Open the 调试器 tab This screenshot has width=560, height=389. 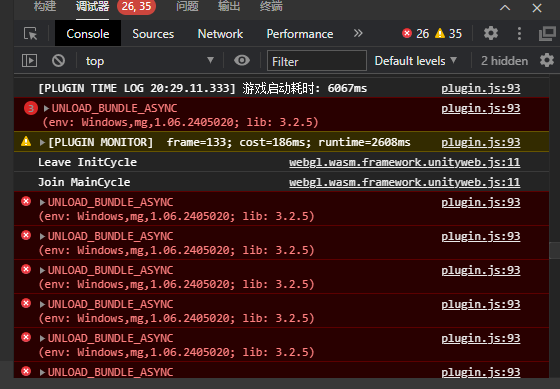(x=92, y=6)
